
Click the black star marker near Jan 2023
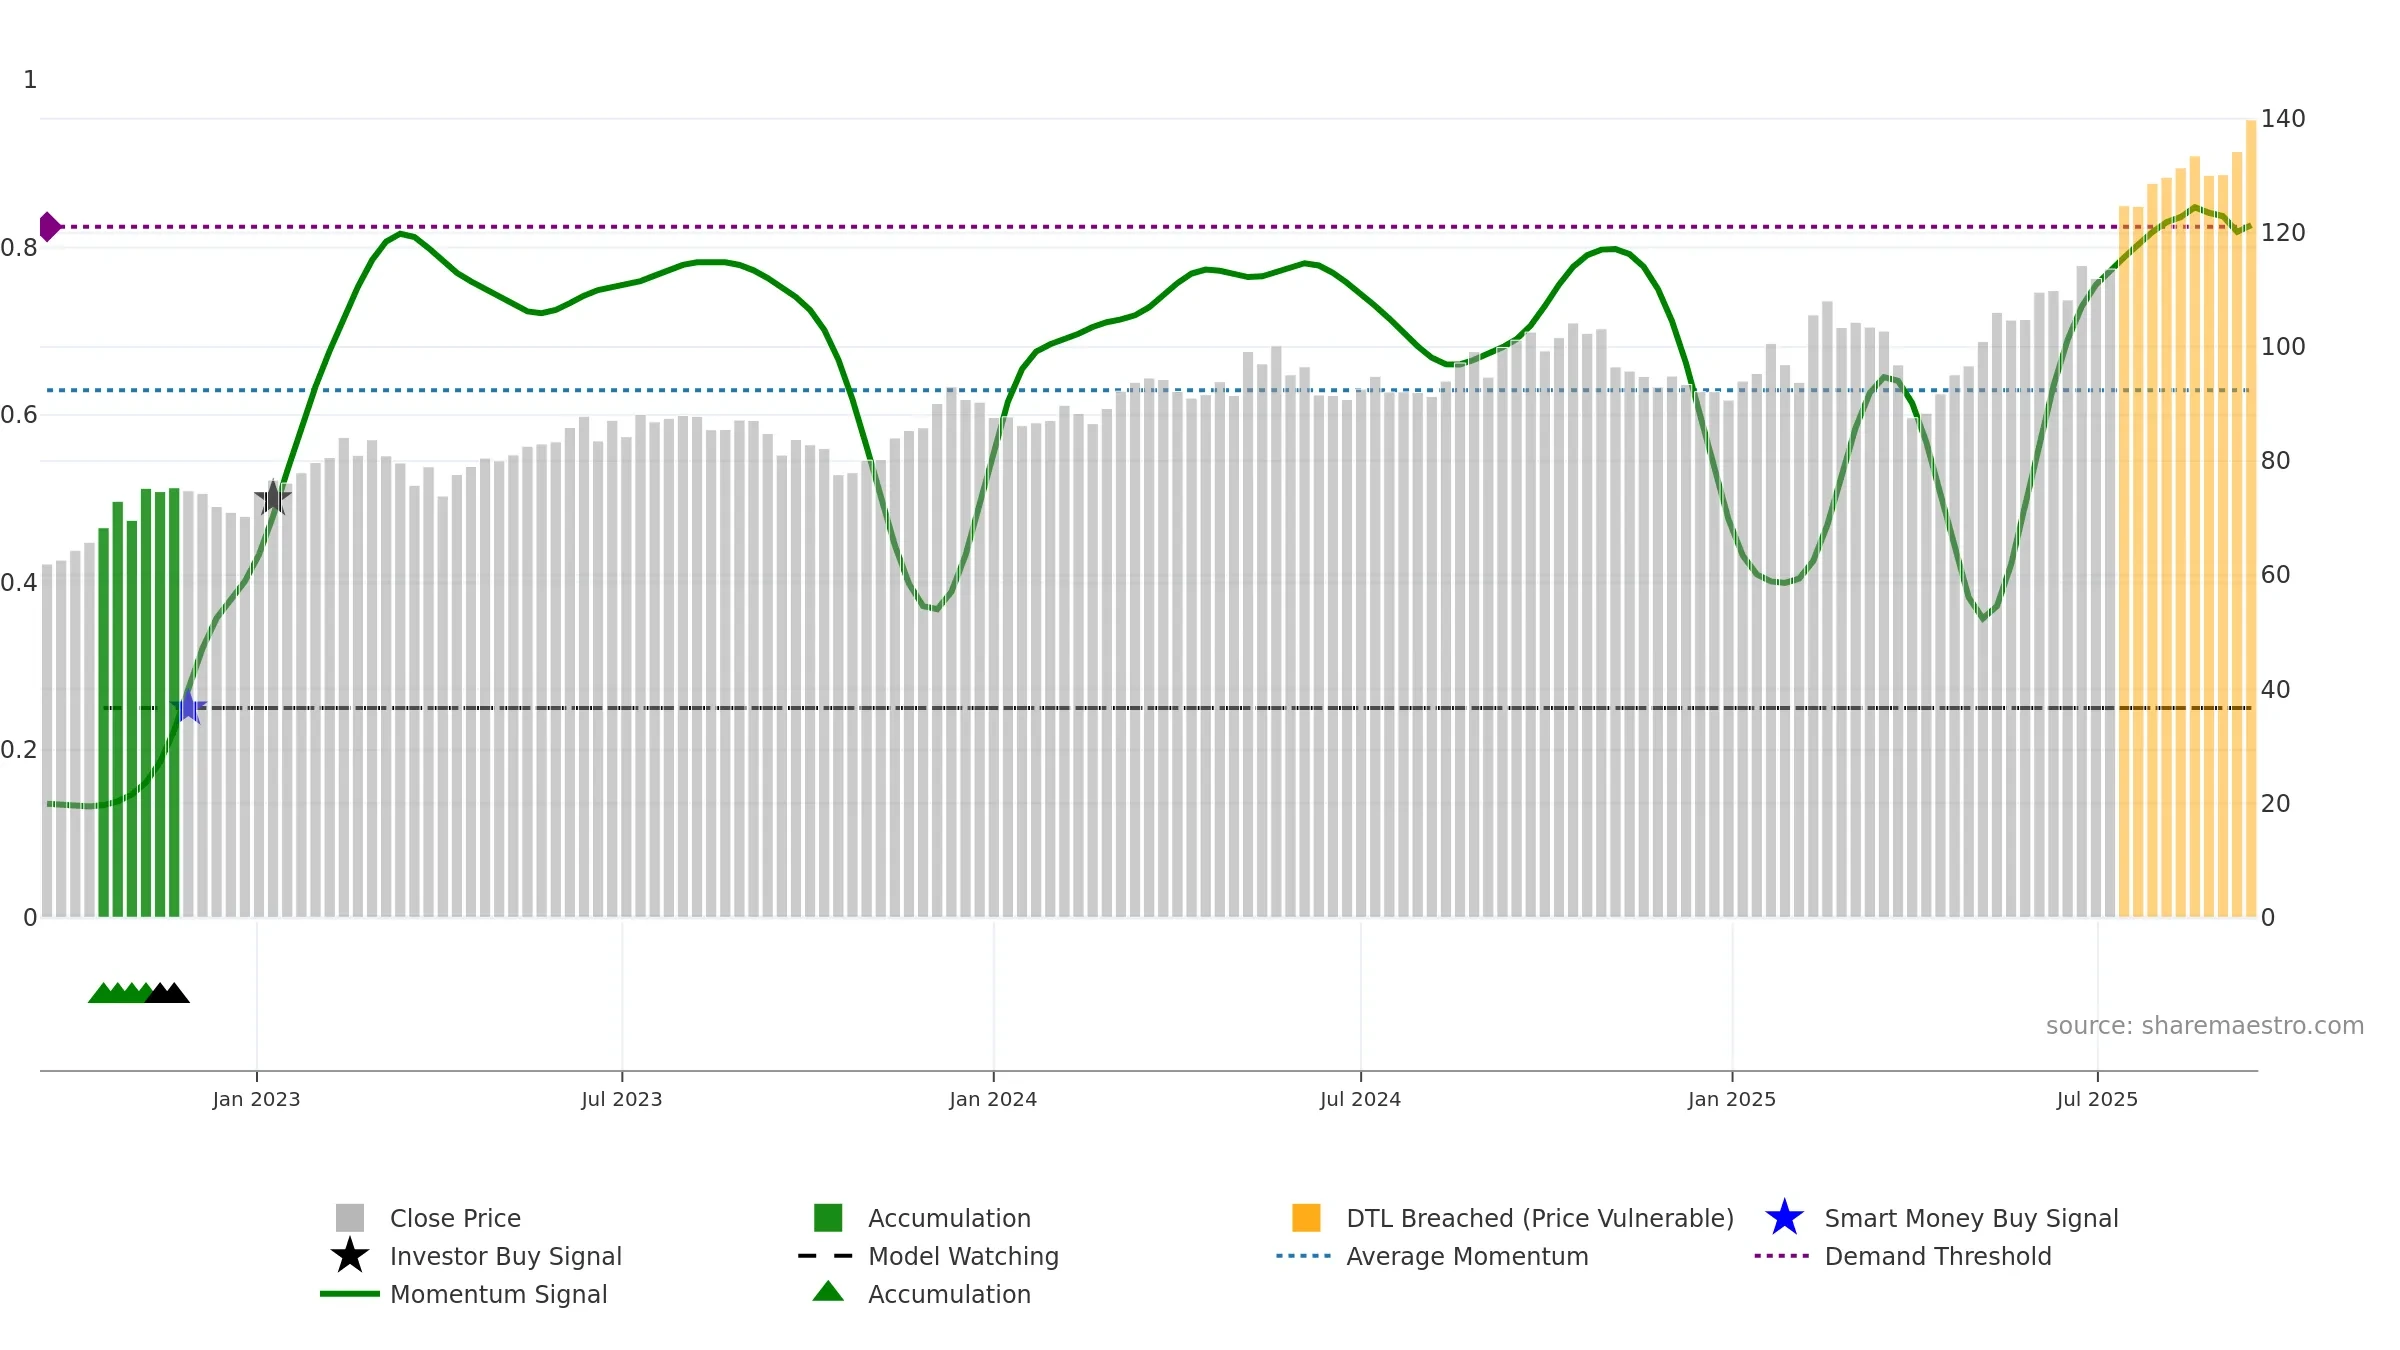(x=273, y=497)
